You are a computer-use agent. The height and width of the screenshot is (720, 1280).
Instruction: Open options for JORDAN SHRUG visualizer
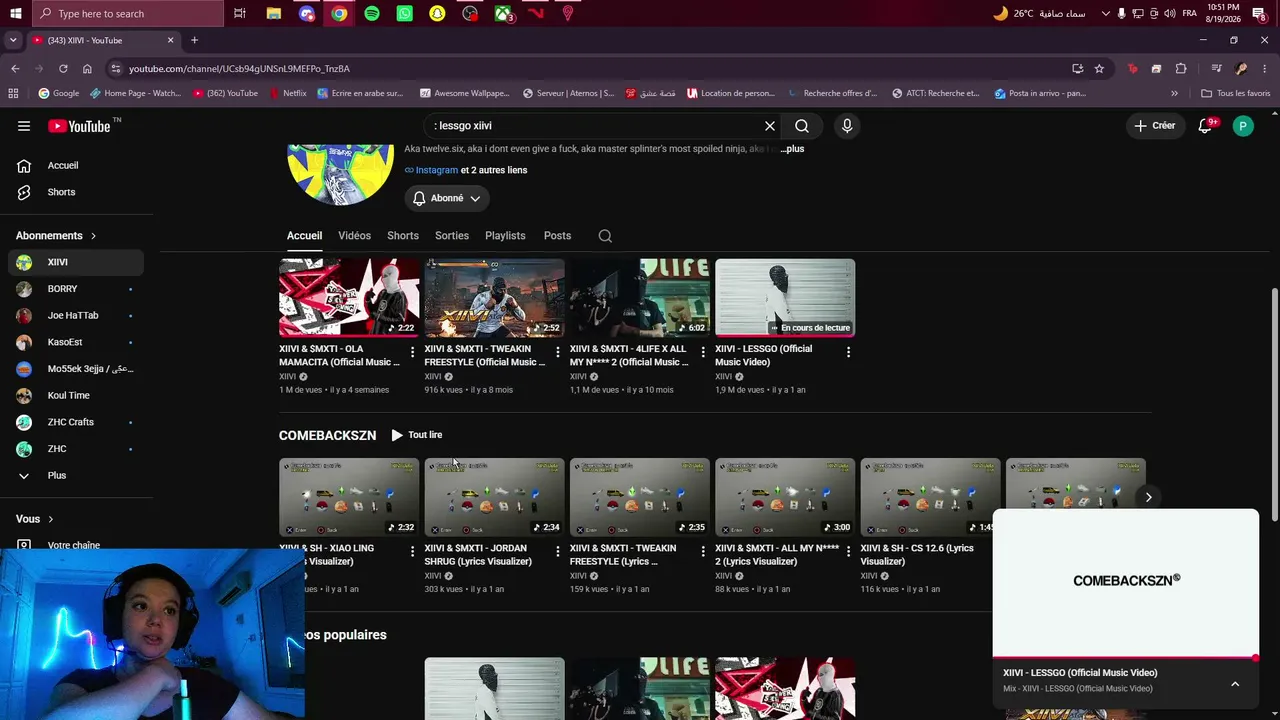tap(558, 551)
